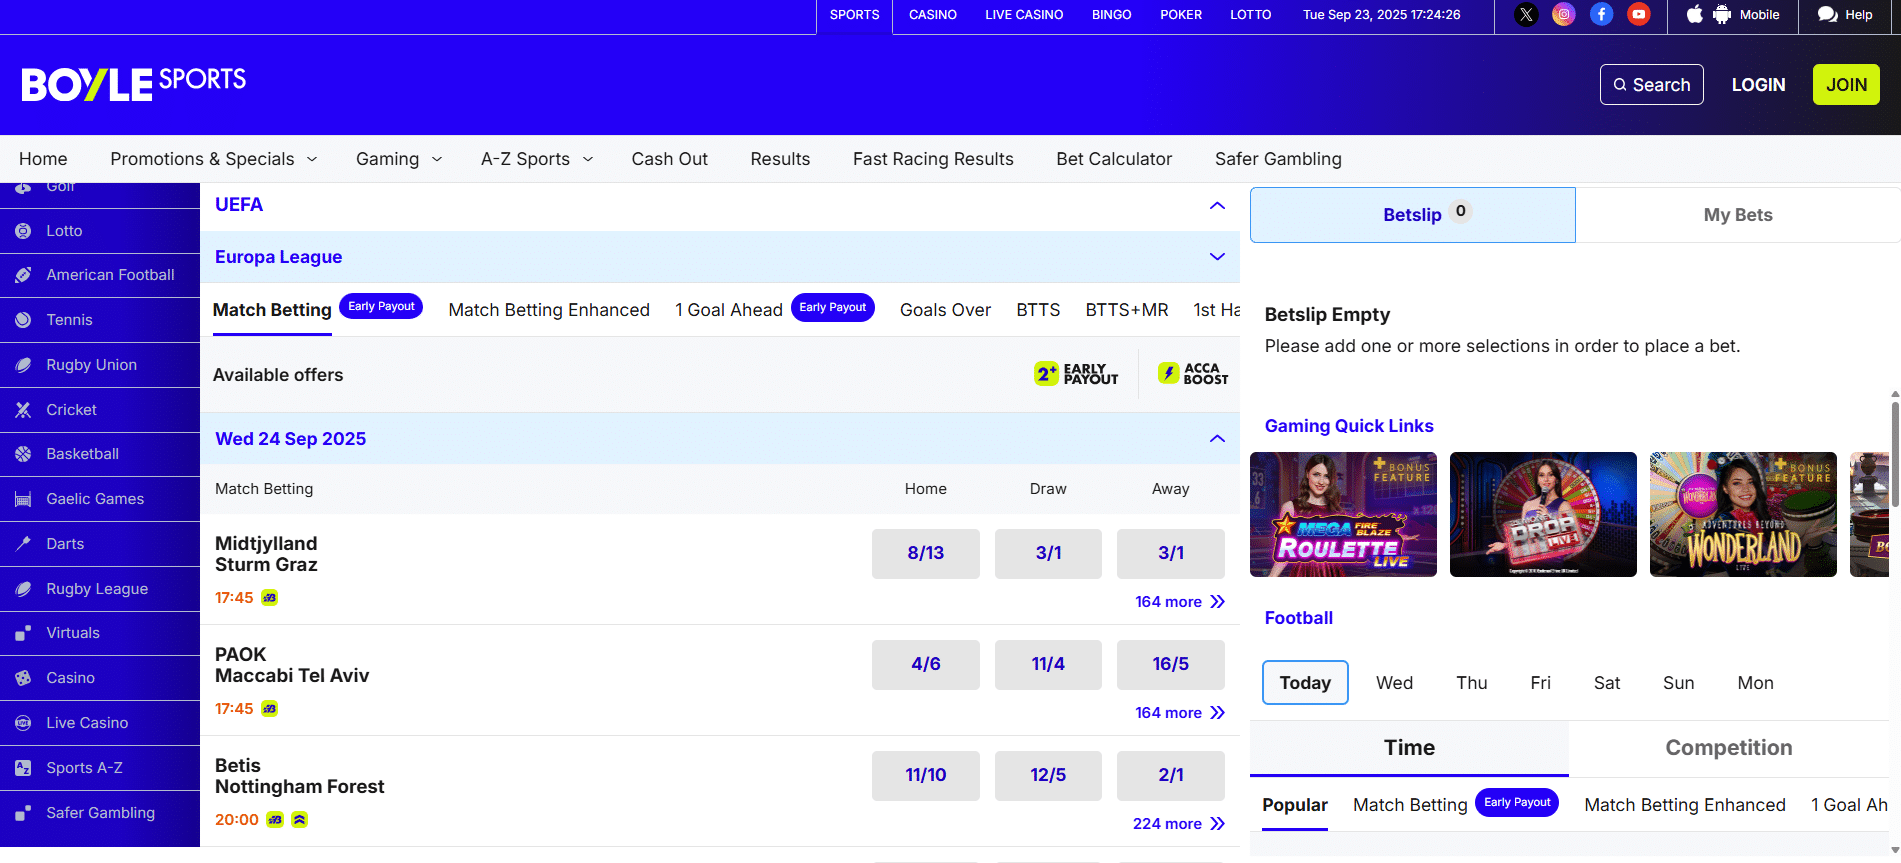Open the X (Twitter) social icon

click(1526, 15)
